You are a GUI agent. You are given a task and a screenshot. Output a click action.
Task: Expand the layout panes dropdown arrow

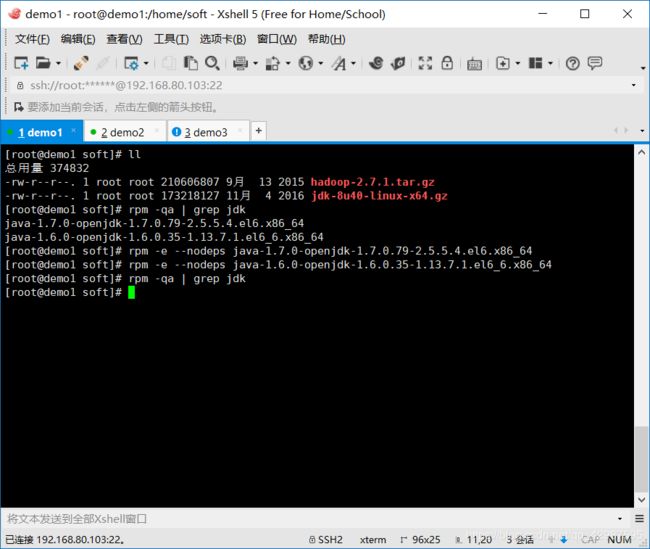pos(550,63)
